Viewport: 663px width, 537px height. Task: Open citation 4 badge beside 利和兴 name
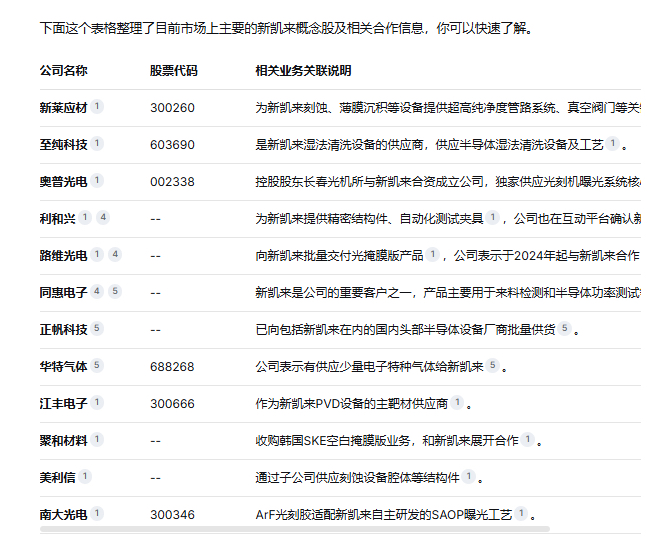pos(103,218)
